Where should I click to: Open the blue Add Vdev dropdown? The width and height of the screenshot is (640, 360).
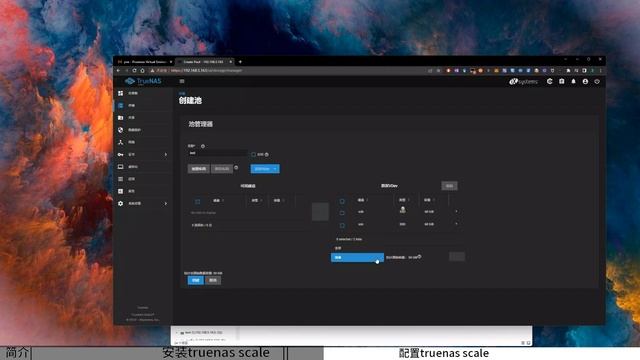[x=265, y=169]
